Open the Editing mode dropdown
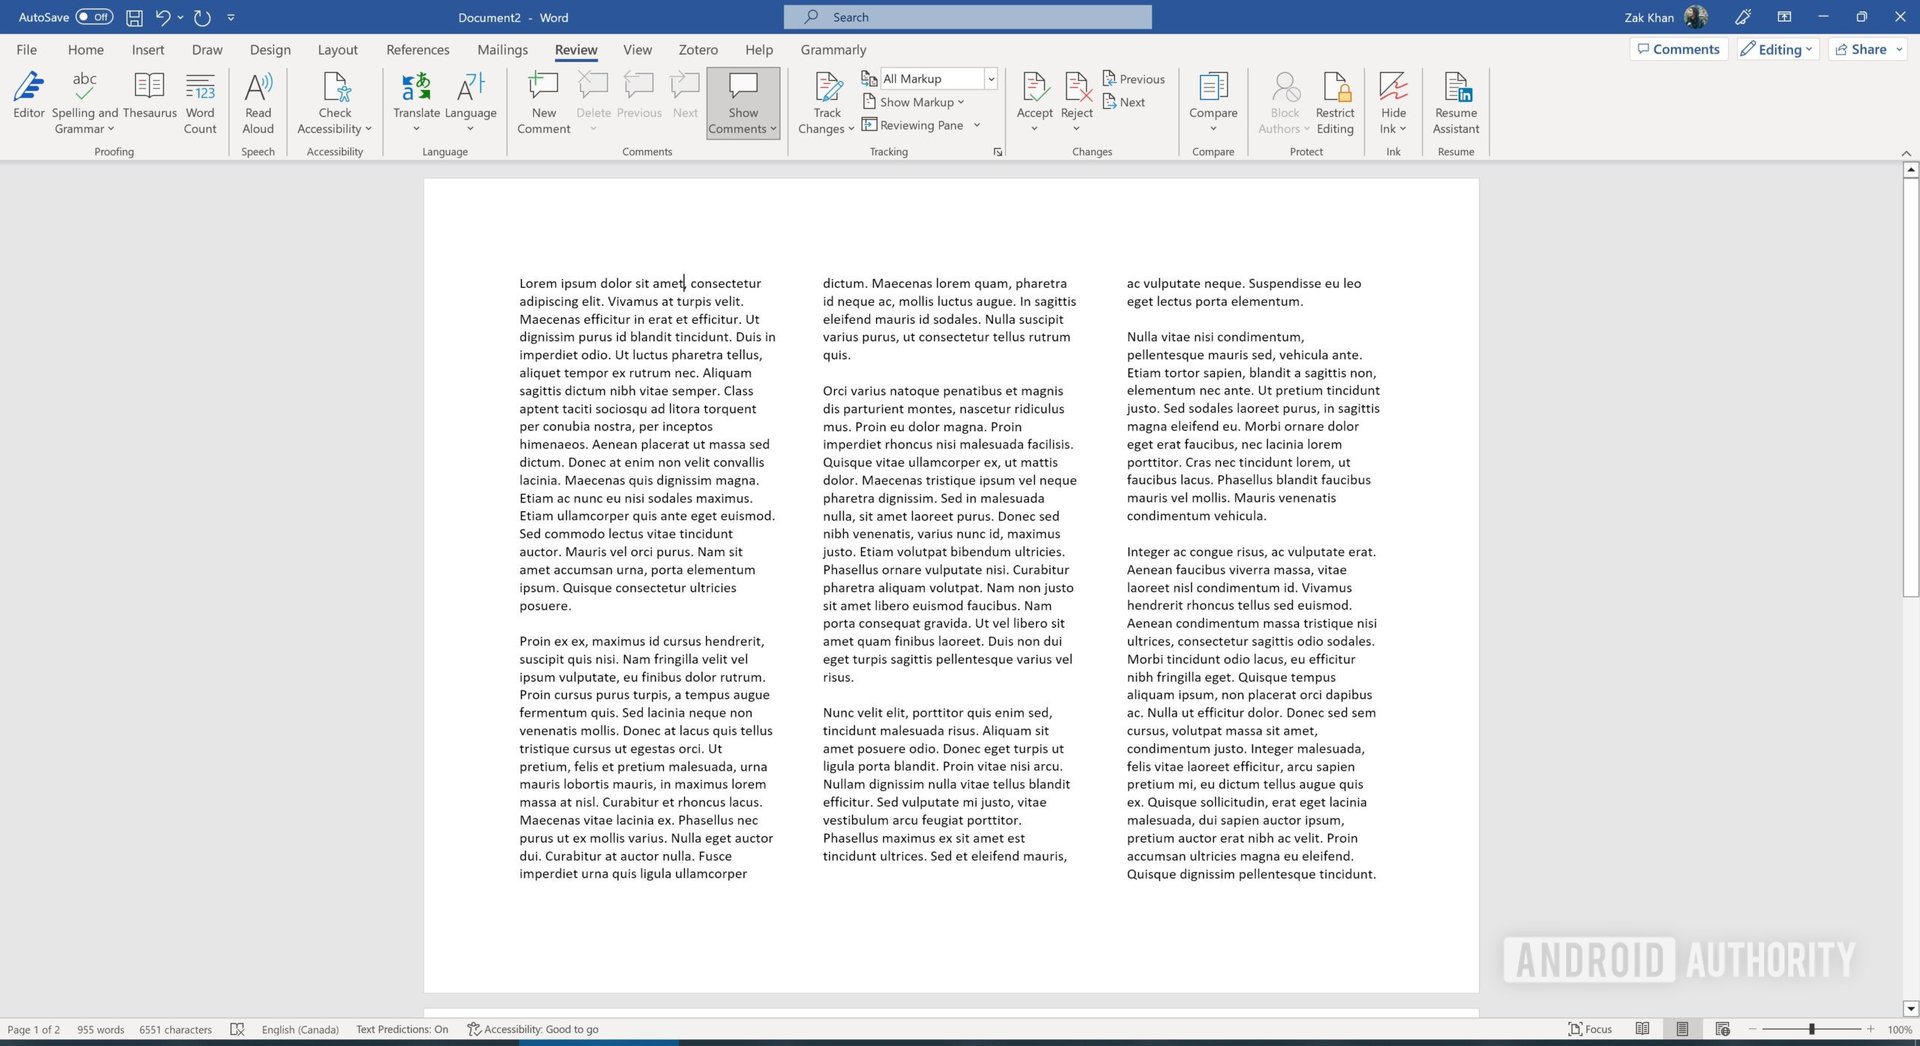The image size is (1920, 1046). [x=1778, y=49]
